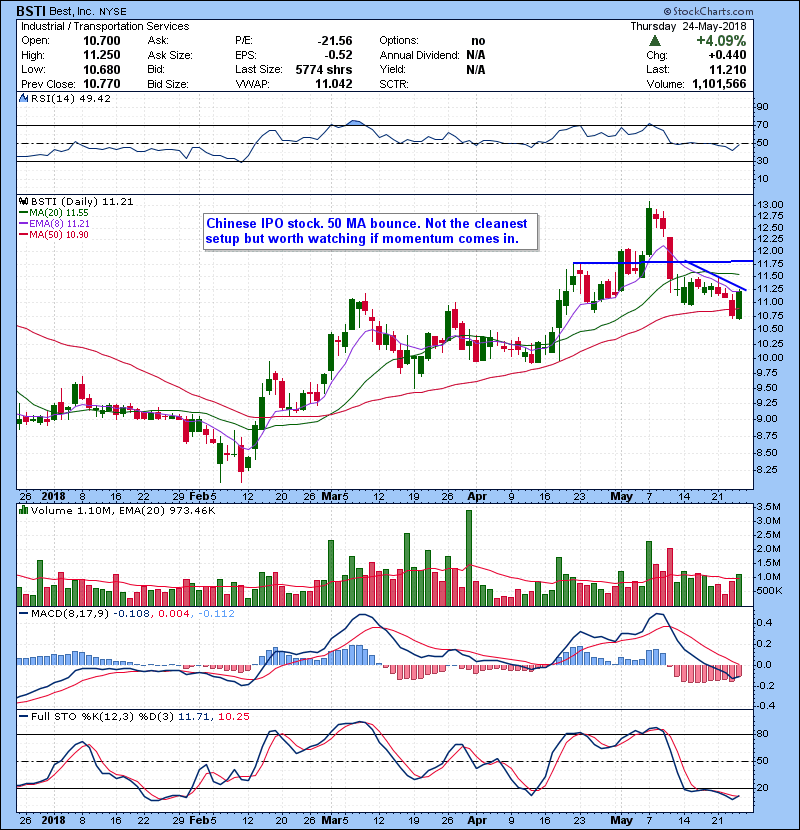Viewport: 800px width, 830px height.
Task: Click the percent change "+4.09%"
Action: click(721, 41)
